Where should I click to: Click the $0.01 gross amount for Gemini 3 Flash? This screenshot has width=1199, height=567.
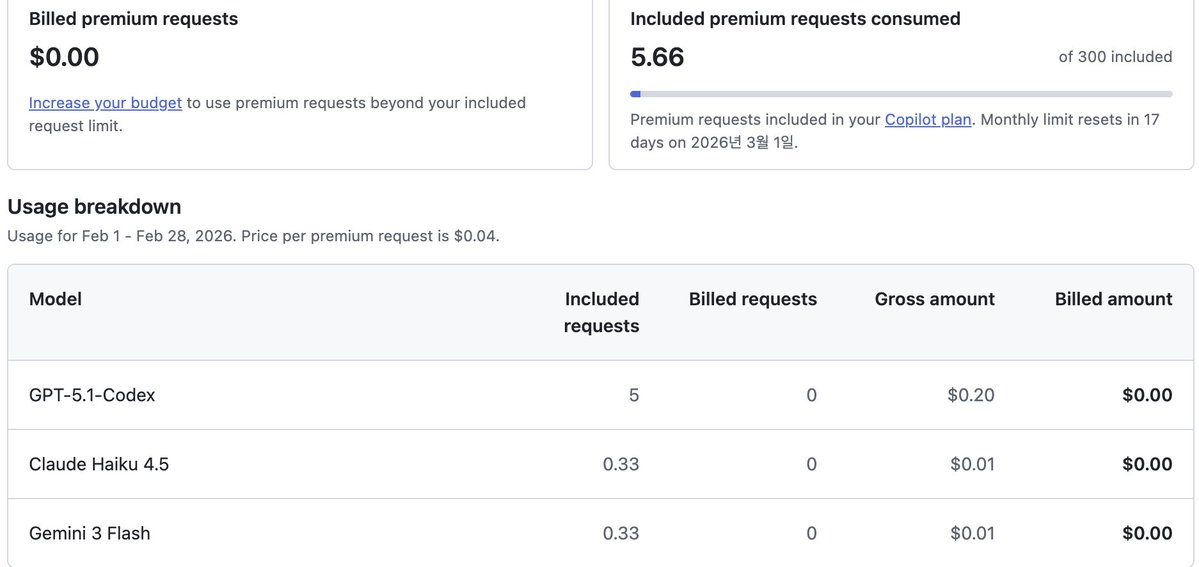(x=971, y=533)
